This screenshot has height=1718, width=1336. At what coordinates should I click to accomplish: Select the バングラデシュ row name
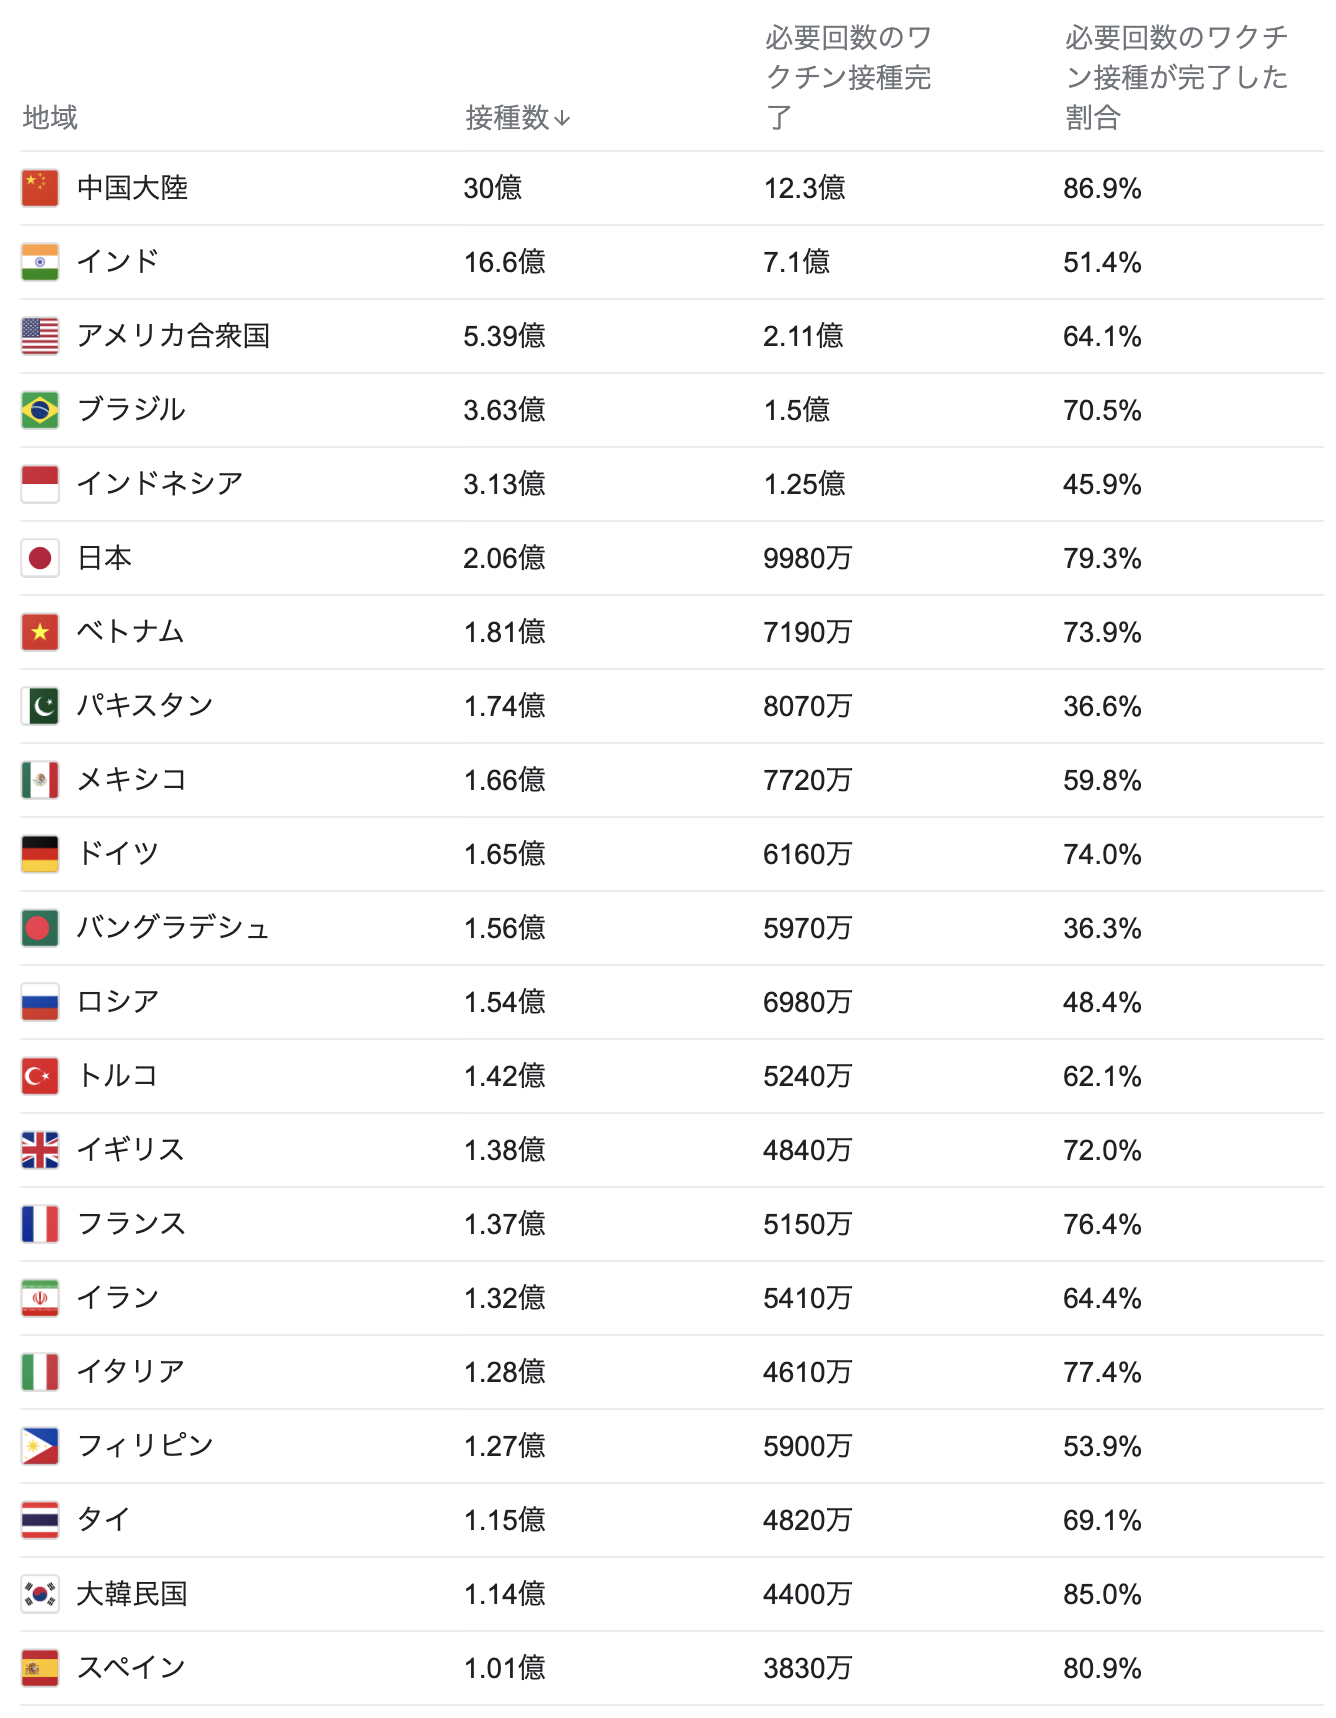point(173,928)
